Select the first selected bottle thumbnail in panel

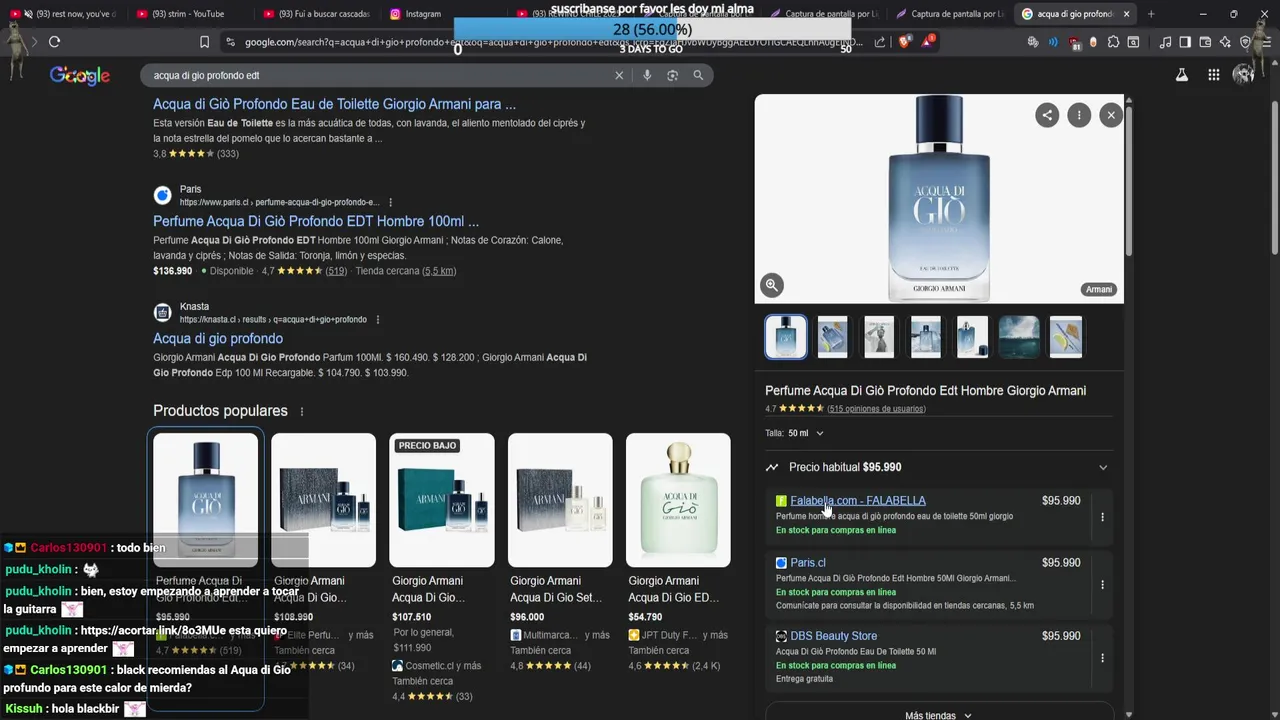tap(786, 337)
